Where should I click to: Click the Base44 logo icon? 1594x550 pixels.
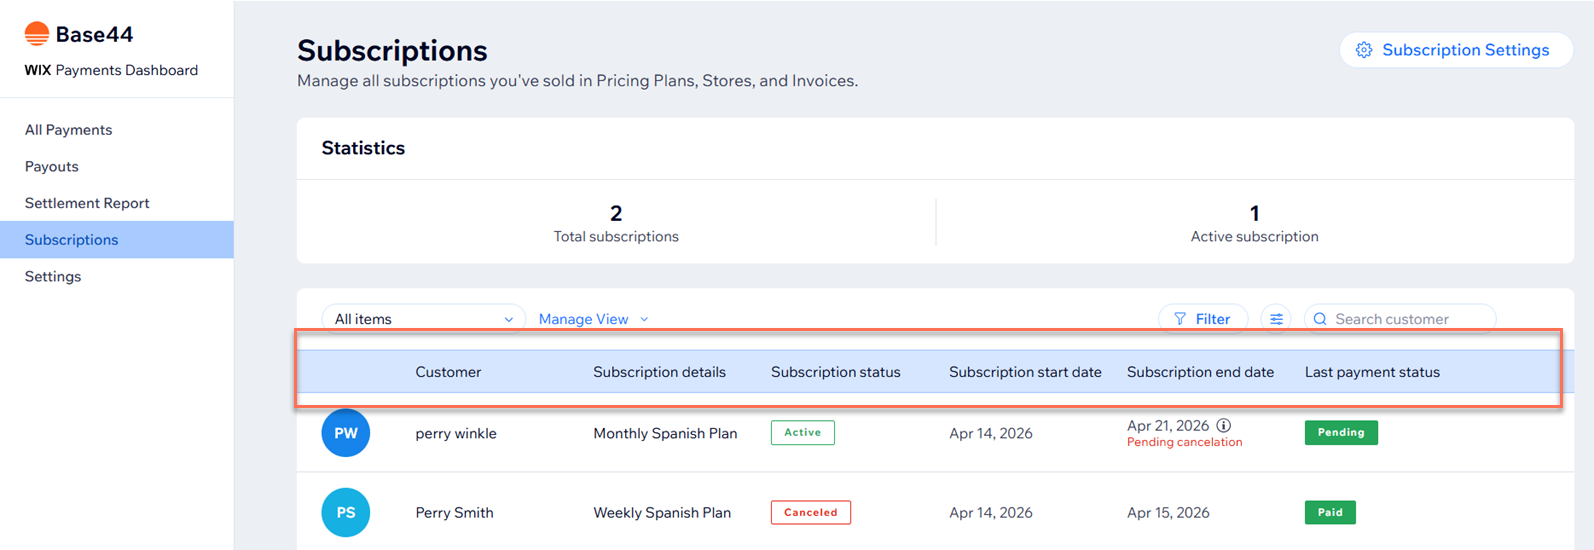click(37, 34)
